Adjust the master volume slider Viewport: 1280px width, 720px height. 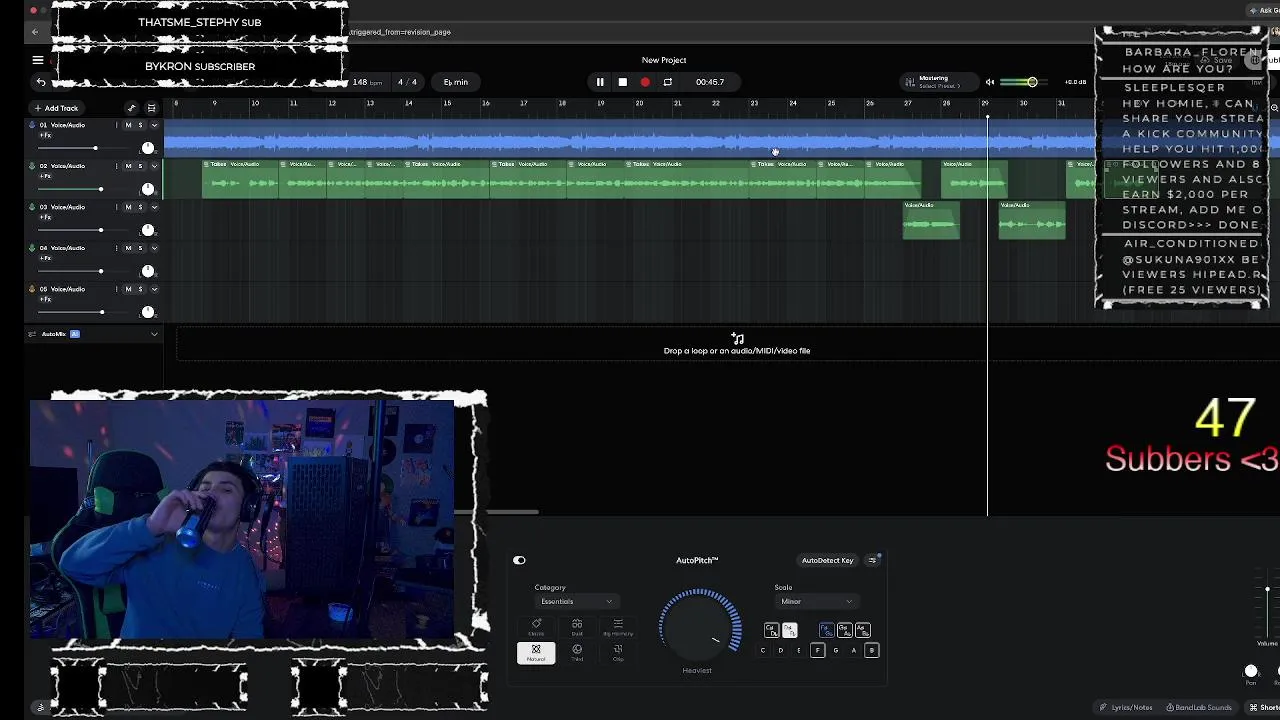tap(1024, 82)
